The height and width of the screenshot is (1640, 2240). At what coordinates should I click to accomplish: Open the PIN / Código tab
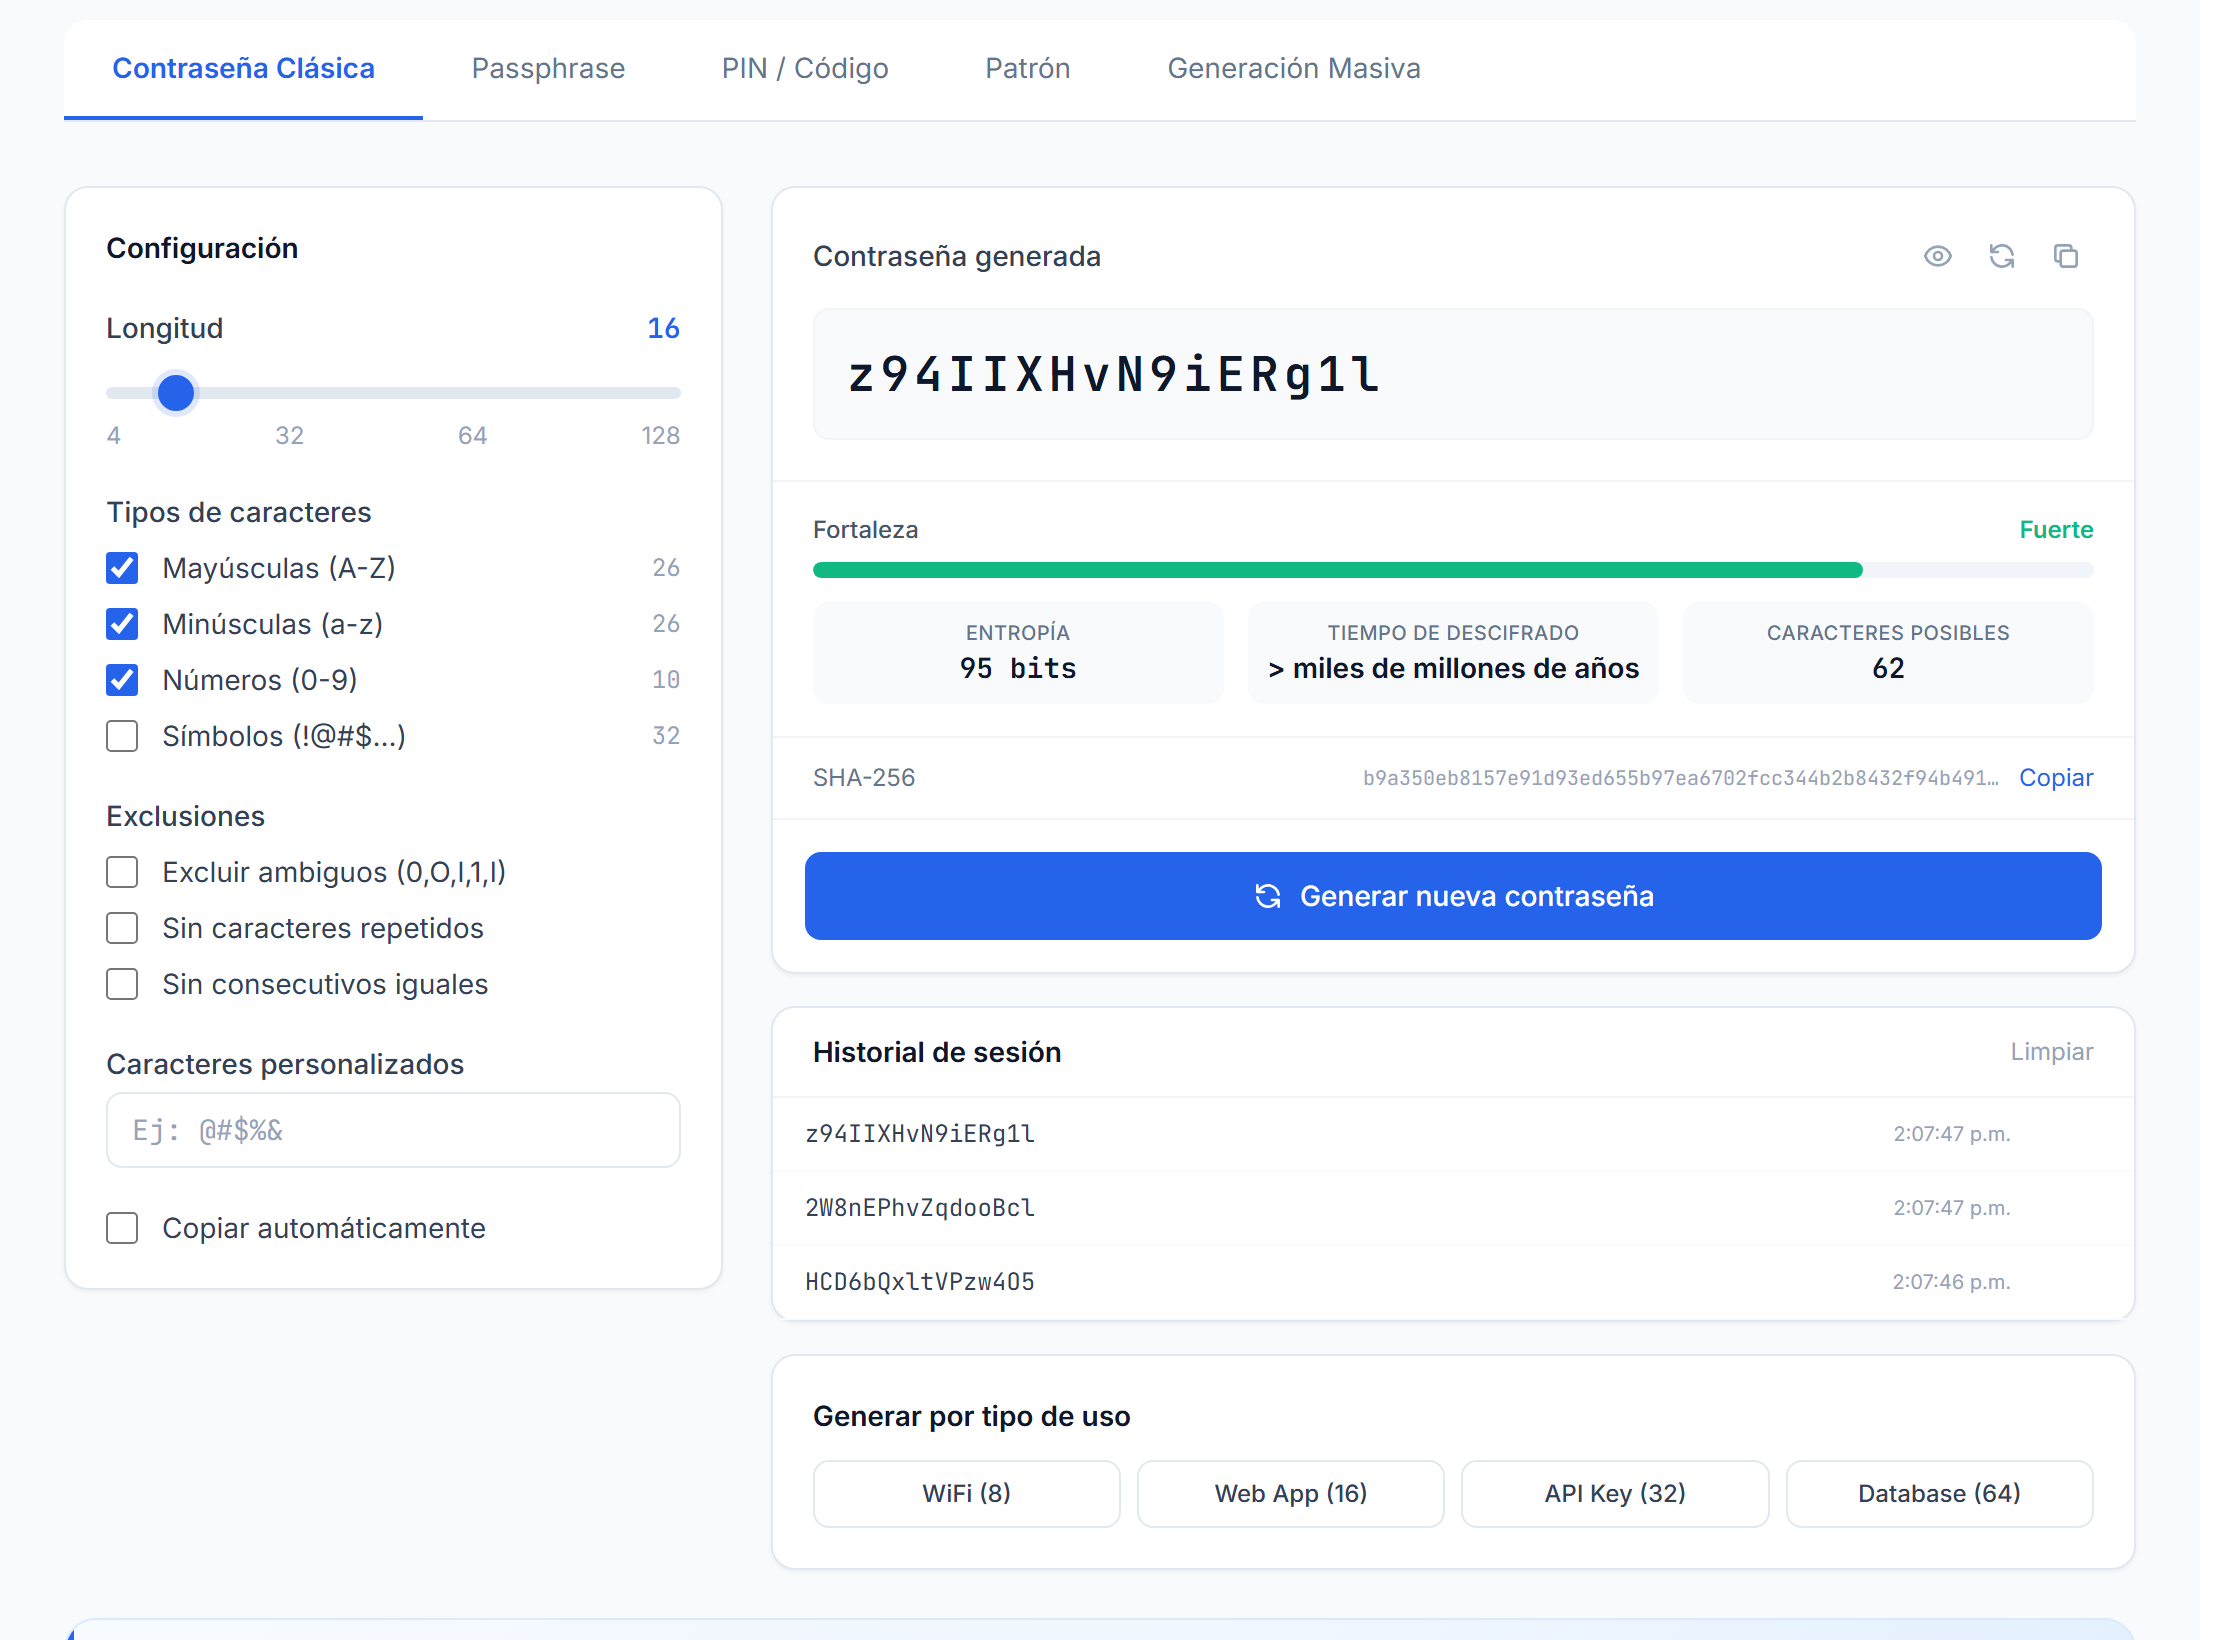(805, 68)
